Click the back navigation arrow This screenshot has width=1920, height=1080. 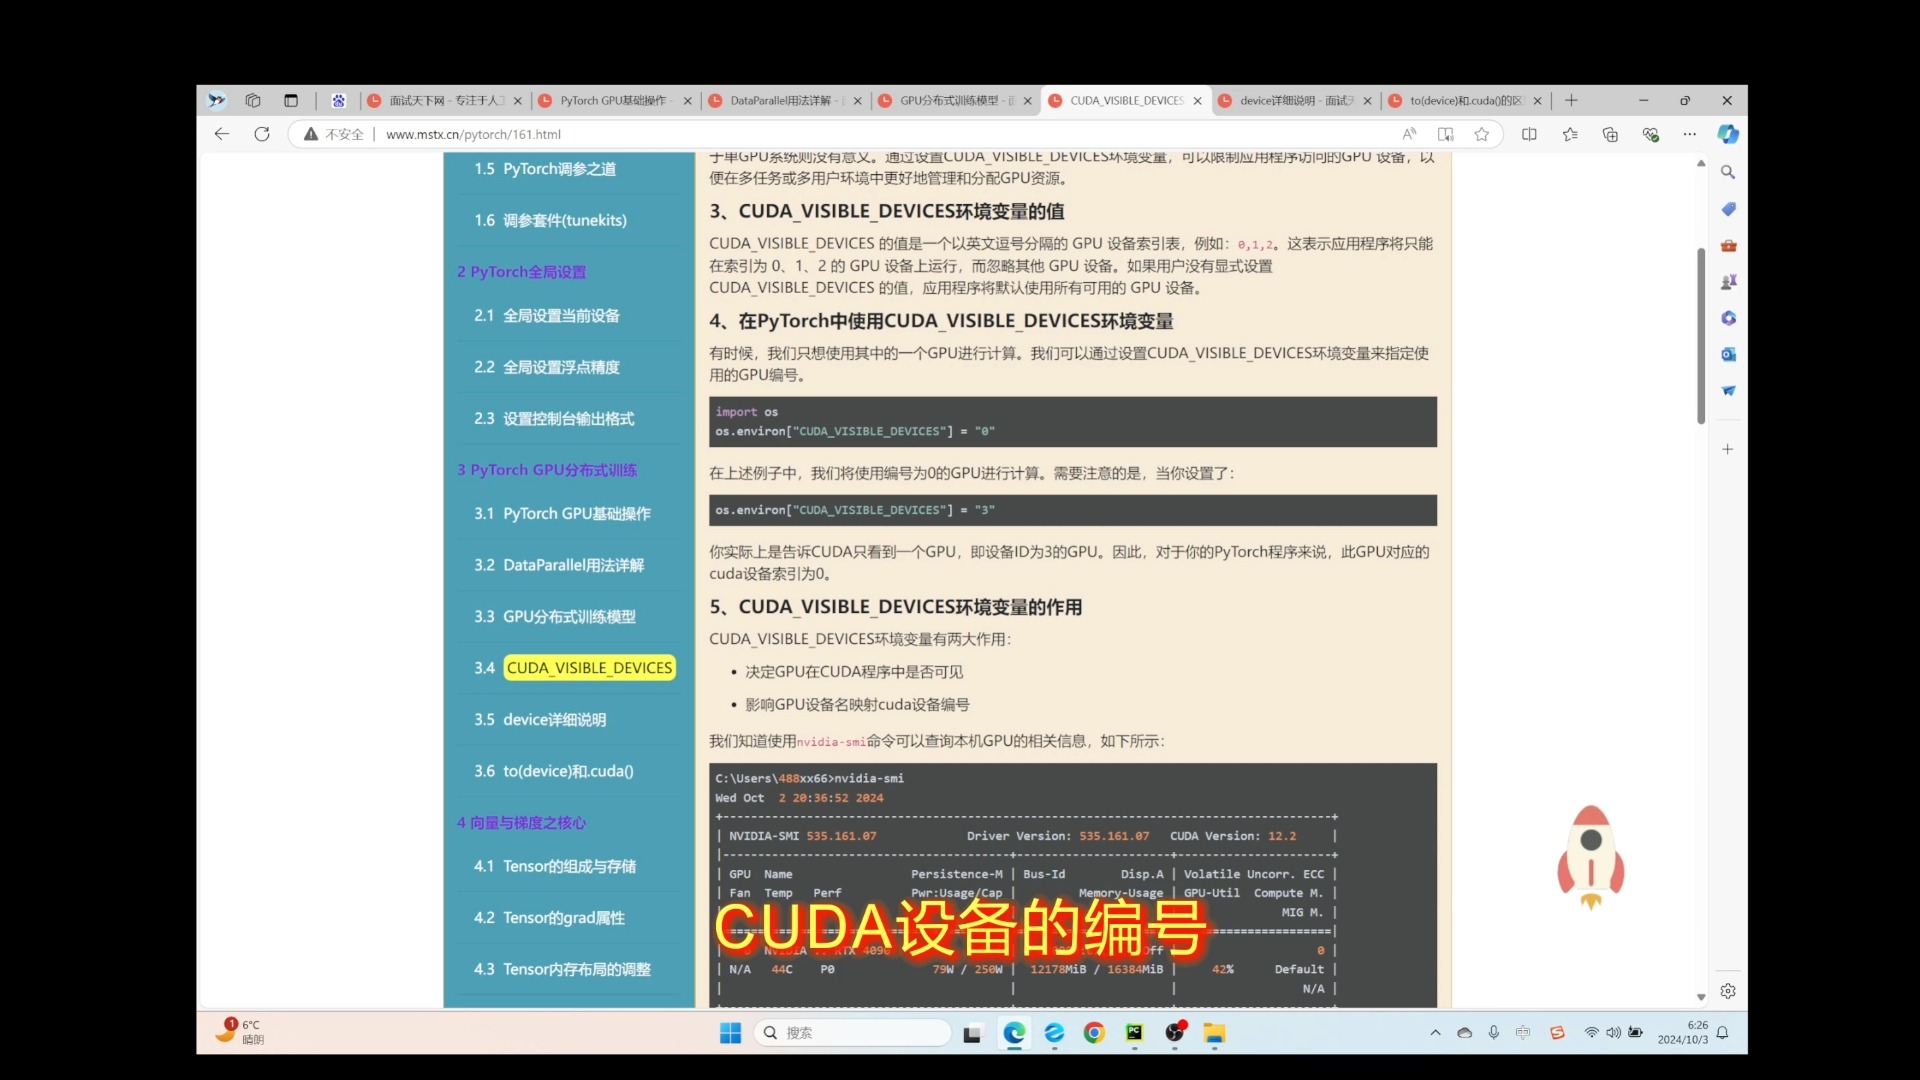(222, 134)
